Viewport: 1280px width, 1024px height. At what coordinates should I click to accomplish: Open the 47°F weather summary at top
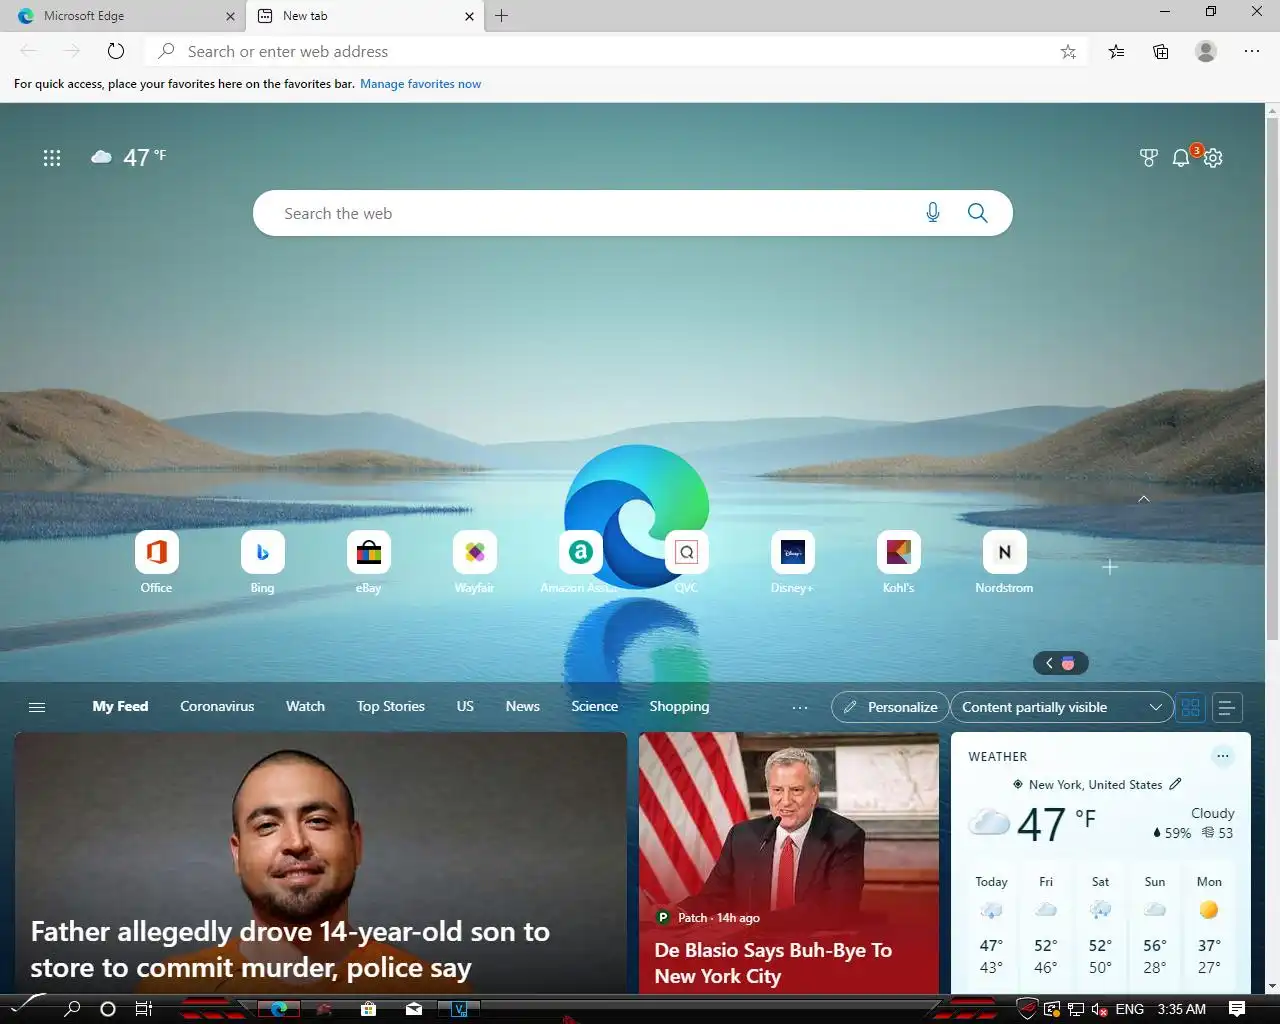129,157
